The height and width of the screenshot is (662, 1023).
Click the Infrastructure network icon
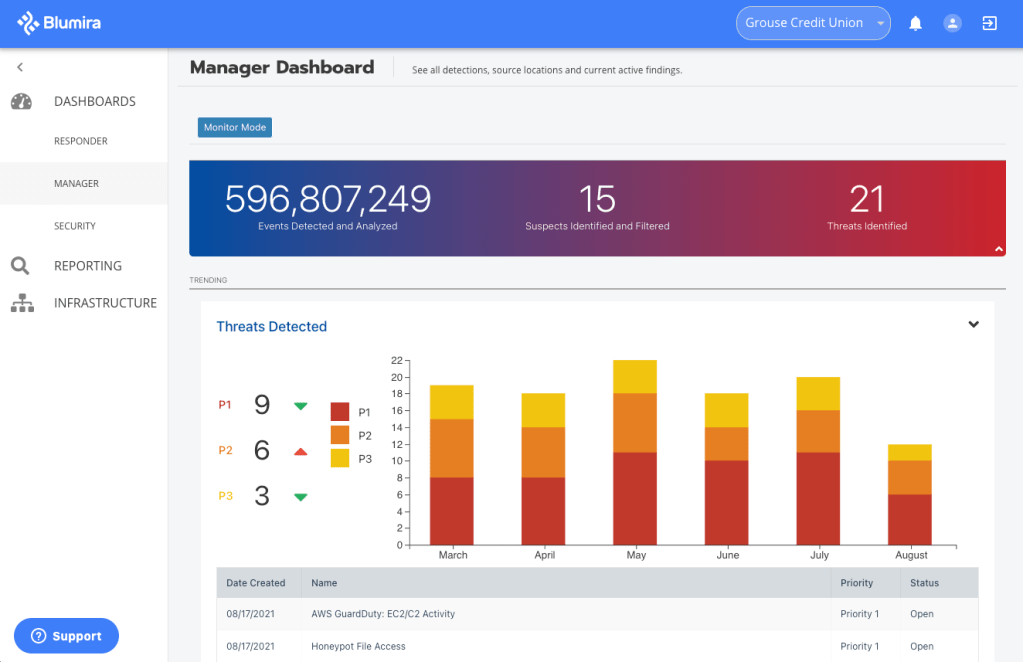(x=21, y=303)
